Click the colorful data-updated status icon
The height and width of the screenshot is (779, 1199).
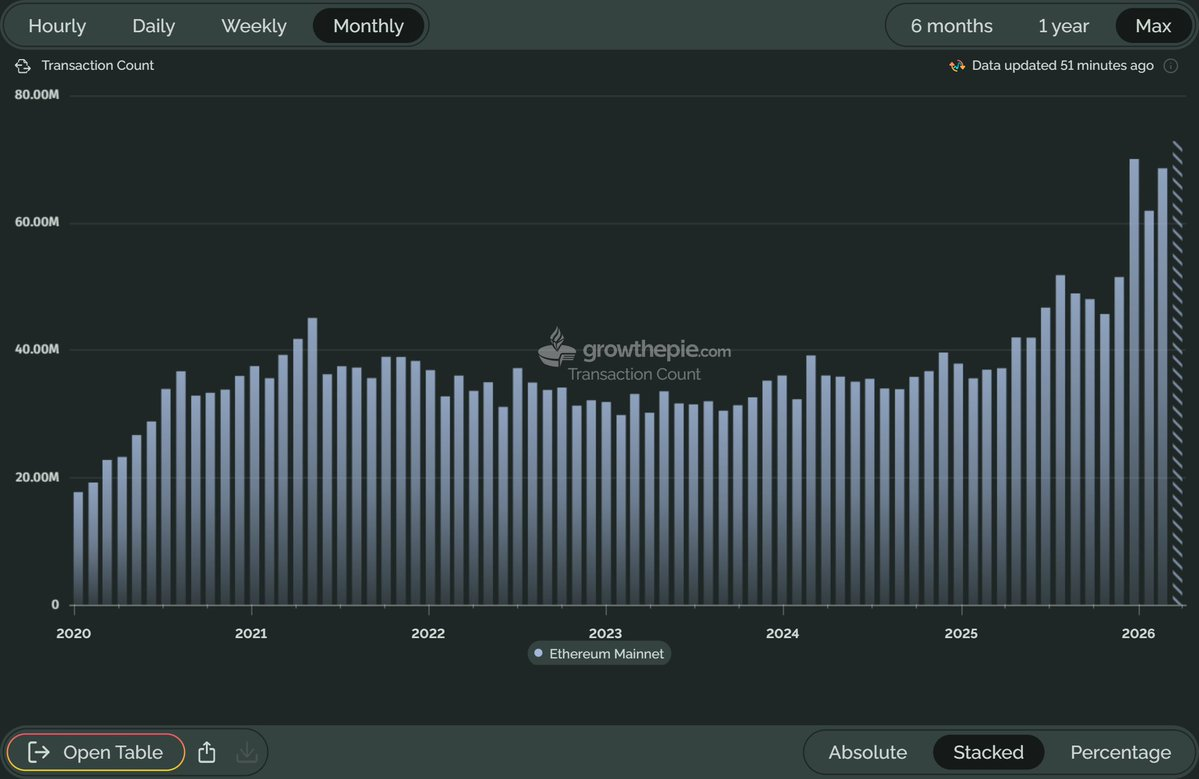point(957,66)
